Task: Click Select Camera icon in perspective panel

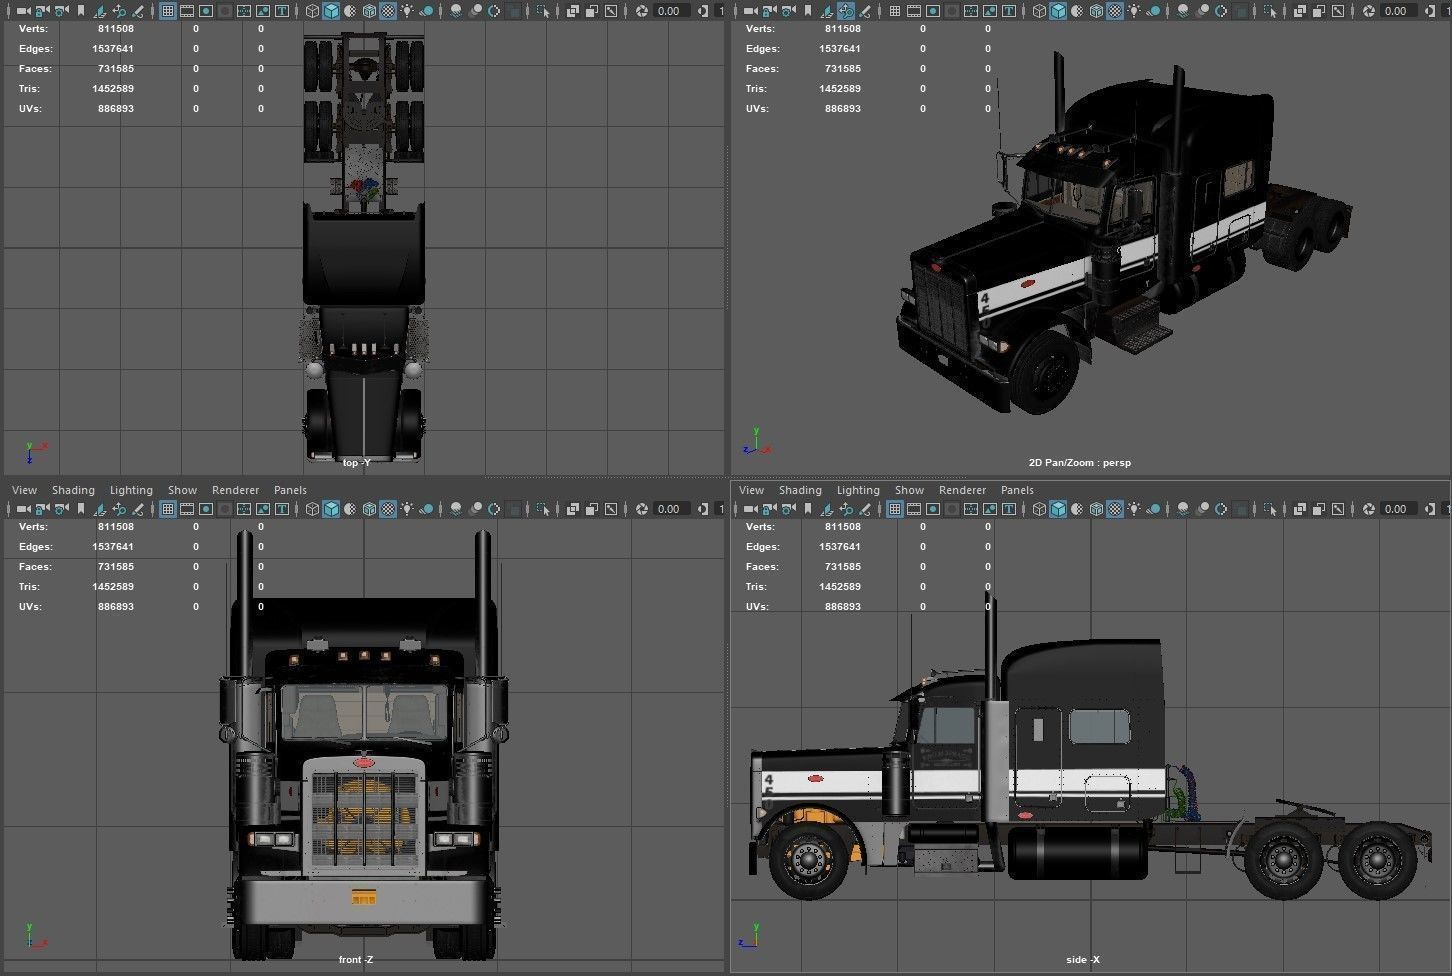Action: [x=750, y=11]
